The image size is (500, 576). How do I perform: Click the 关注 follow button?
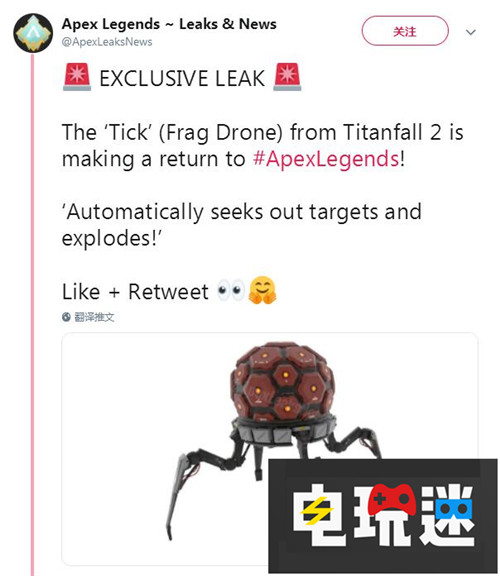pyautogui.click(x=405, y=31)
